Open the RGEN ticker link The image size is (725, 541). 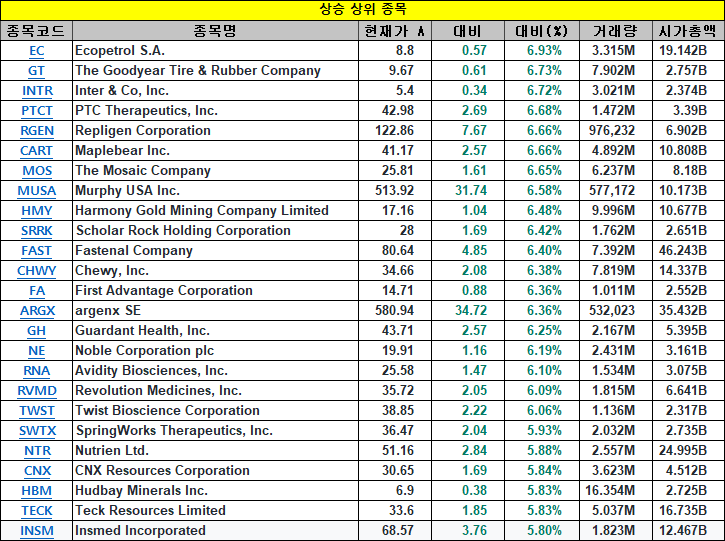(37, 131)
